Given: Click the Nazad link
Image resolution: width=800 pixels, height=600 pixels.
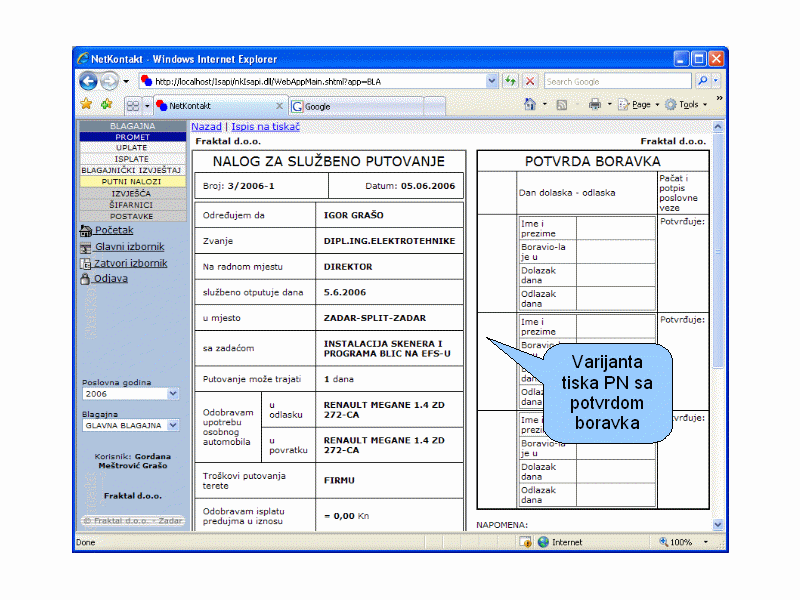Looking at the screenshot, I should 206,127.
